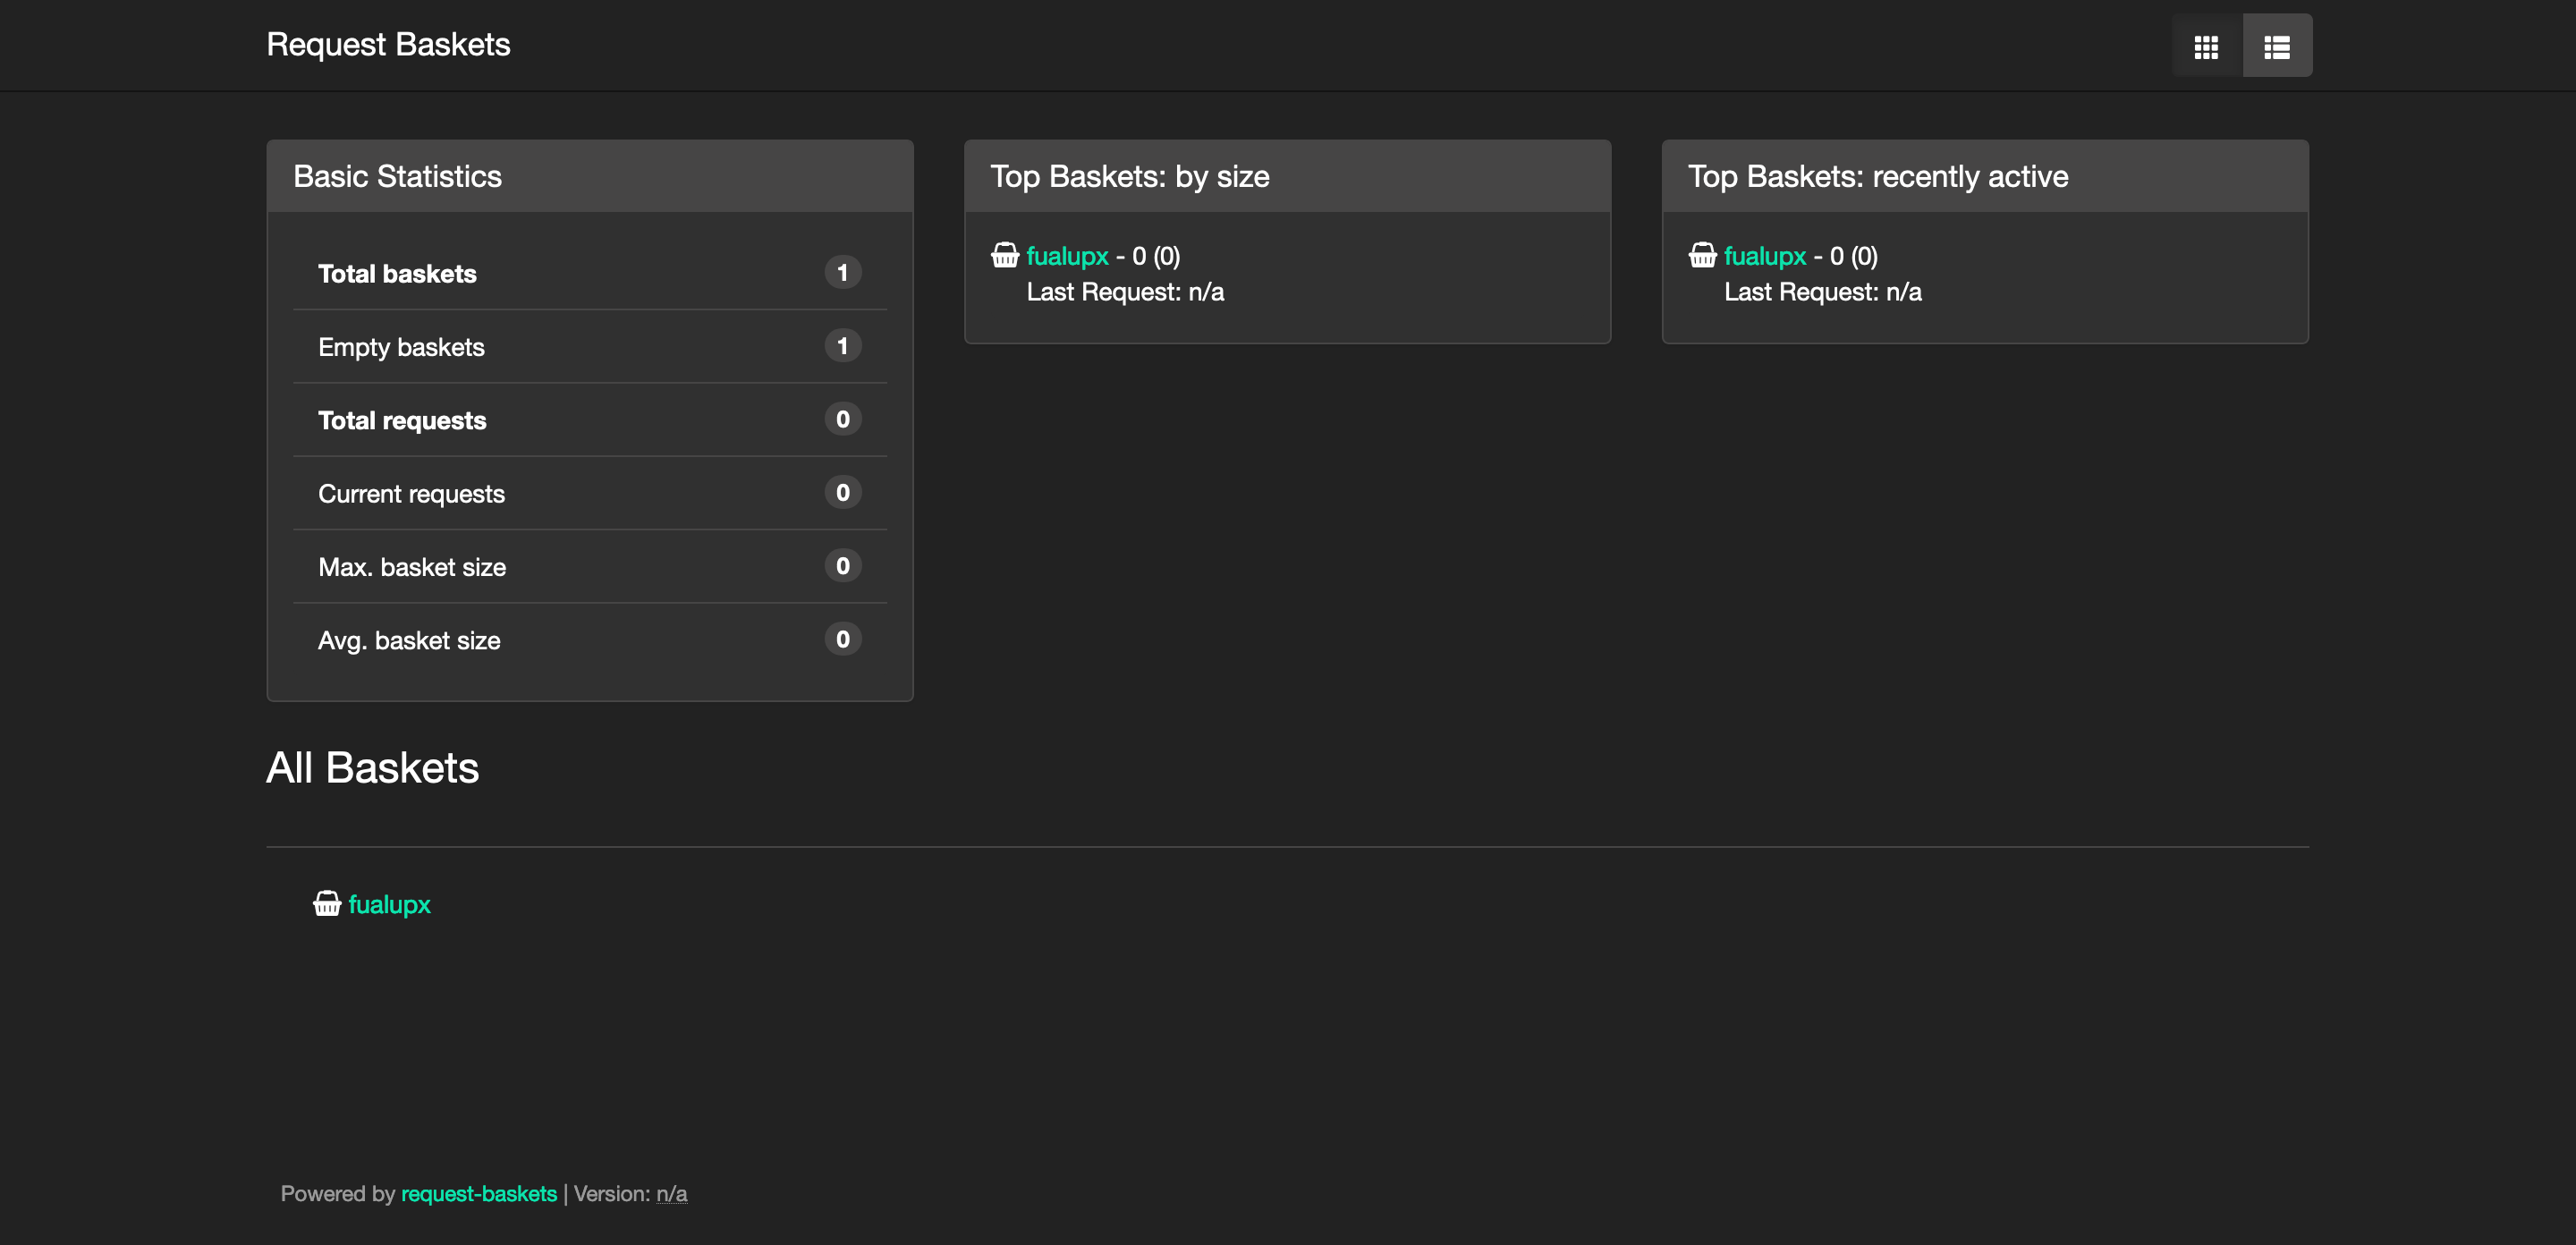This screenshot has width=2576, height=1245.
Task: Click Basic Statistics panel heading
Action: coord(397,176)
